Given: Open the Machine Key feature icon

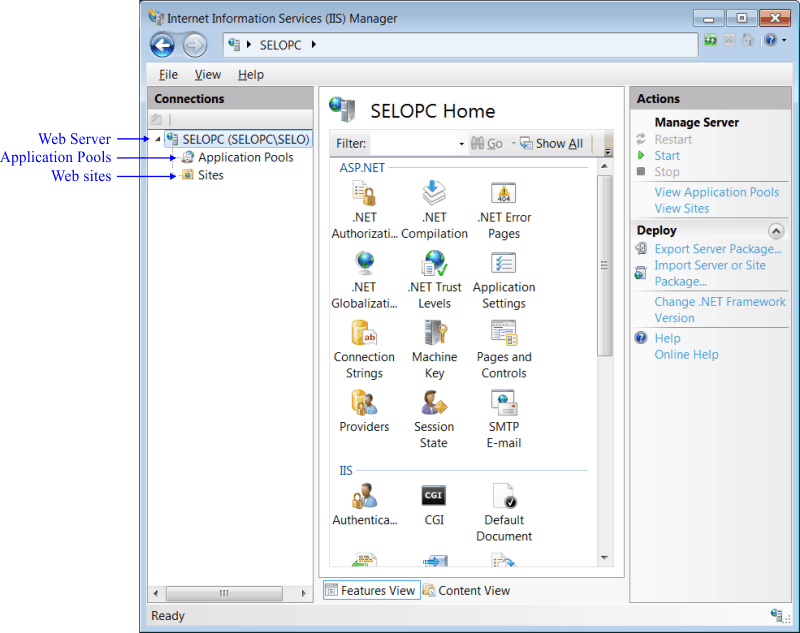Looking at the screenshot, I should click(x=435, y=333).
